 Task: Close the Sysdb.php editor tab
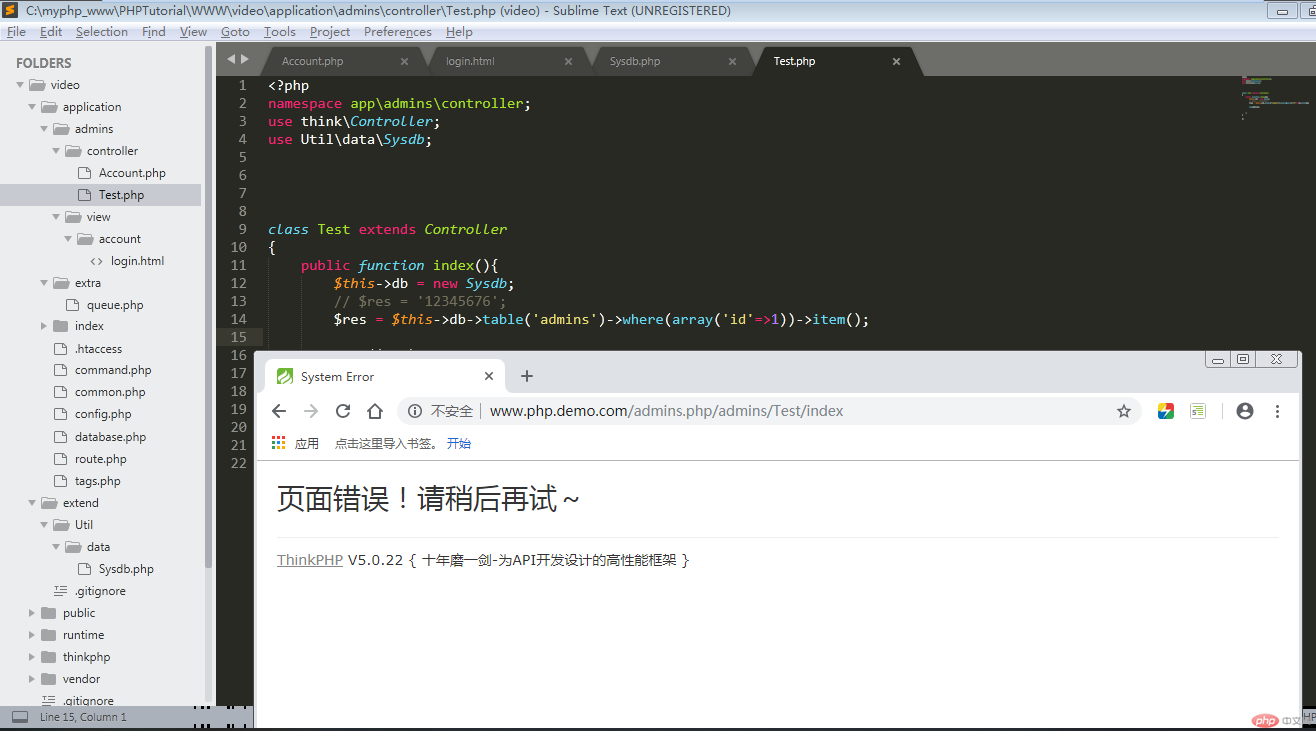[x=732, y=61]
